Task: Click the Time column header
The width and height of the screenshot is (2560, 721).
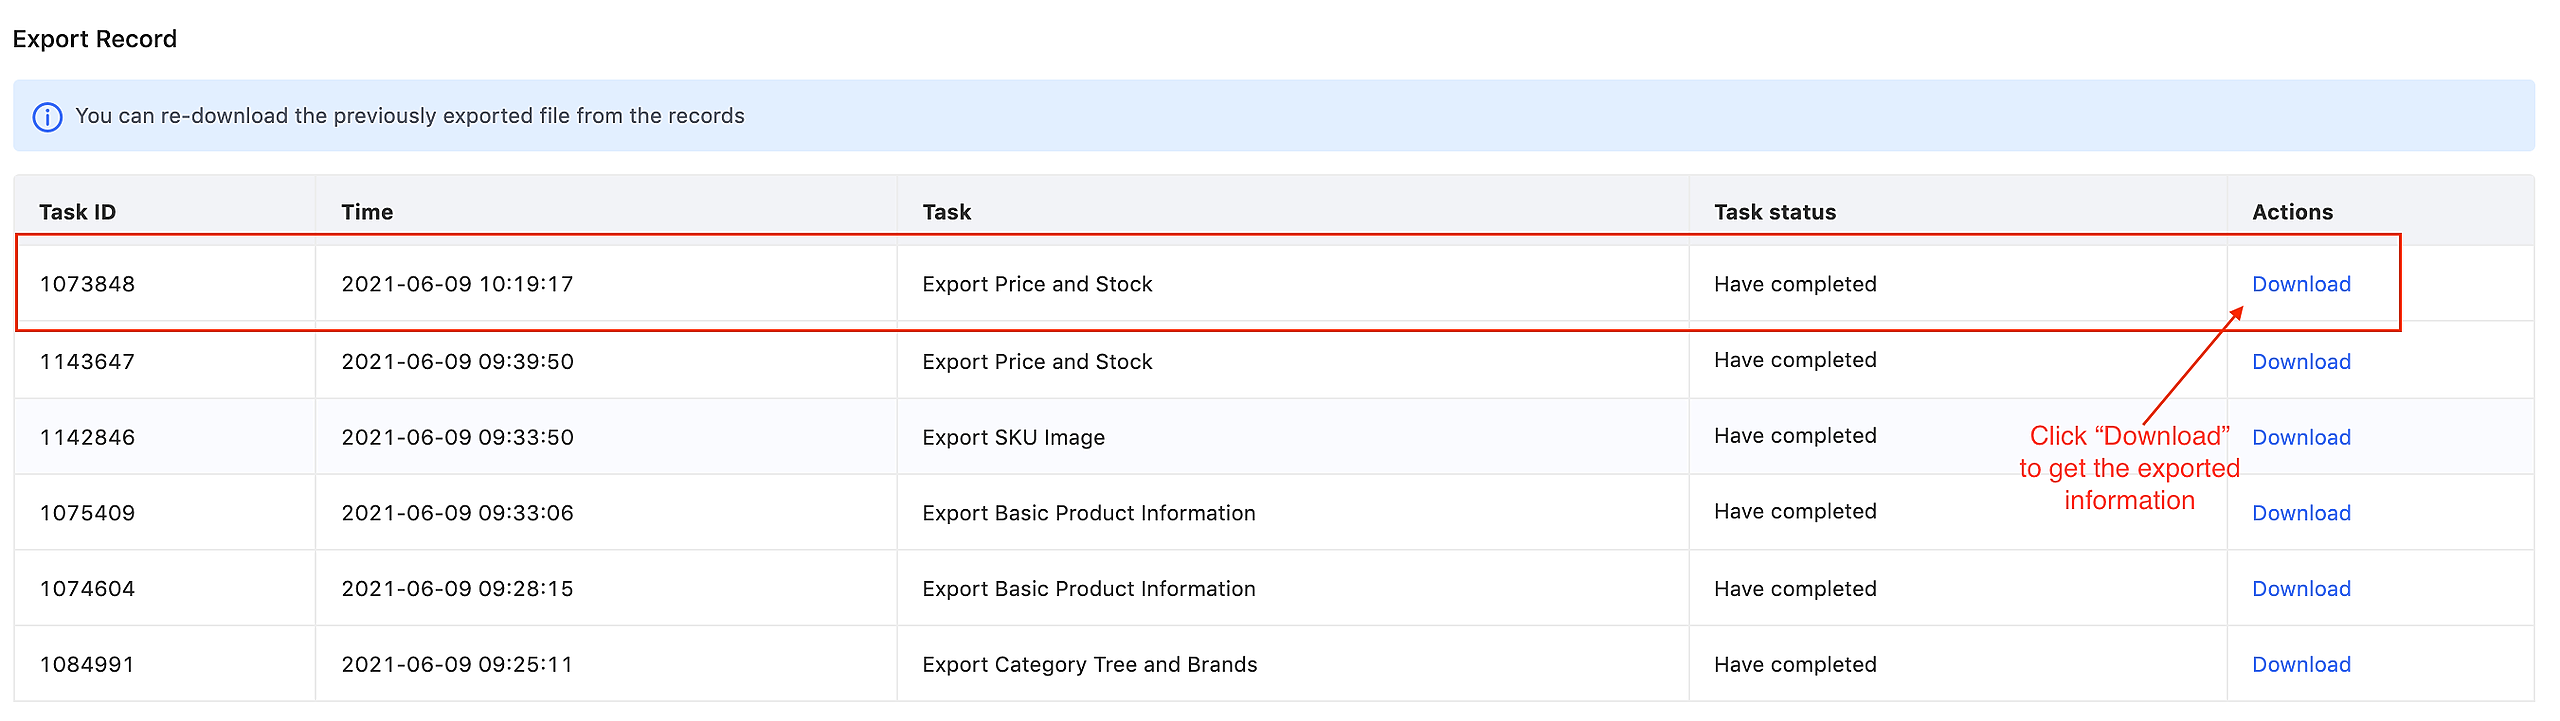Action: click(366, 212)
